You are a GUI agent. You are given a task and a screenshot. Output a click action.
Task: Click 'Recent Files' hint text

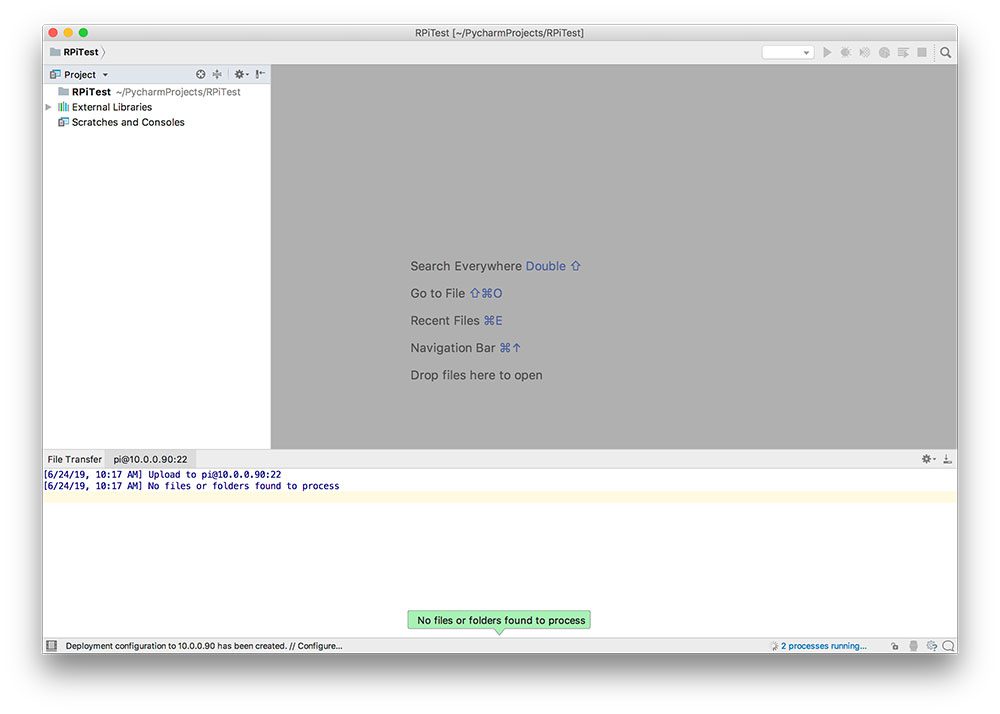445,321
